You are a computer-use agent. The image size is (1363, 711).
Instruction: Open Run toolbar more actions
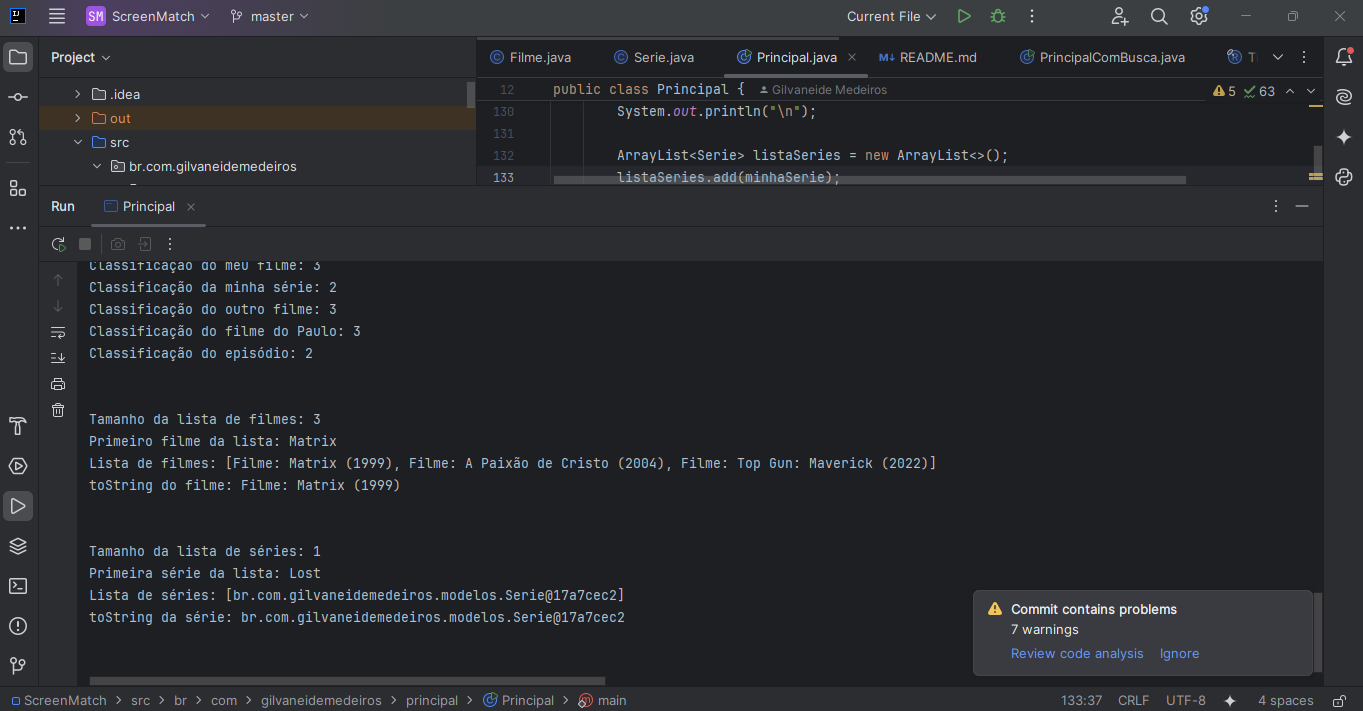[170, 244]
